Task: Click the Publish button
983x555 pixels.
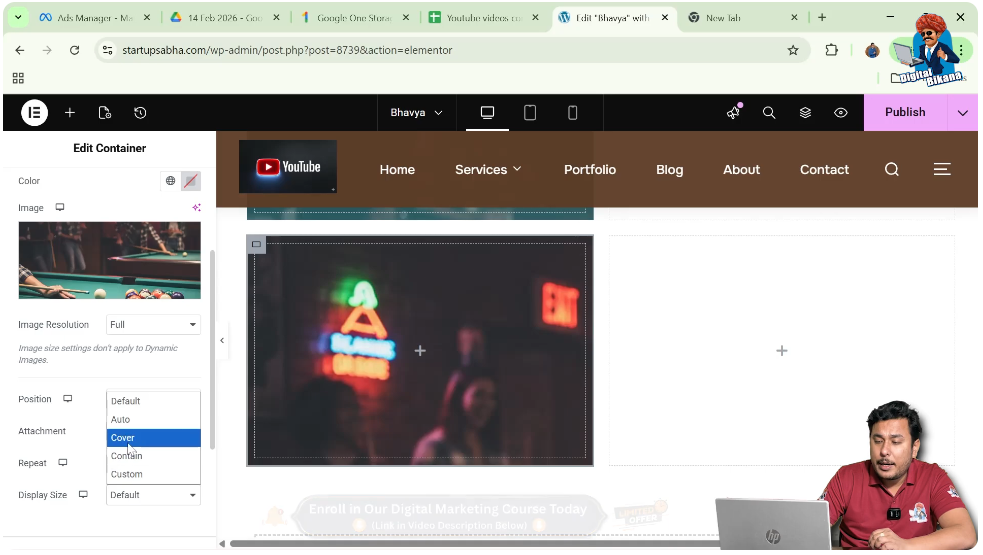Action: pyautogui.click(x=904, y=113)
